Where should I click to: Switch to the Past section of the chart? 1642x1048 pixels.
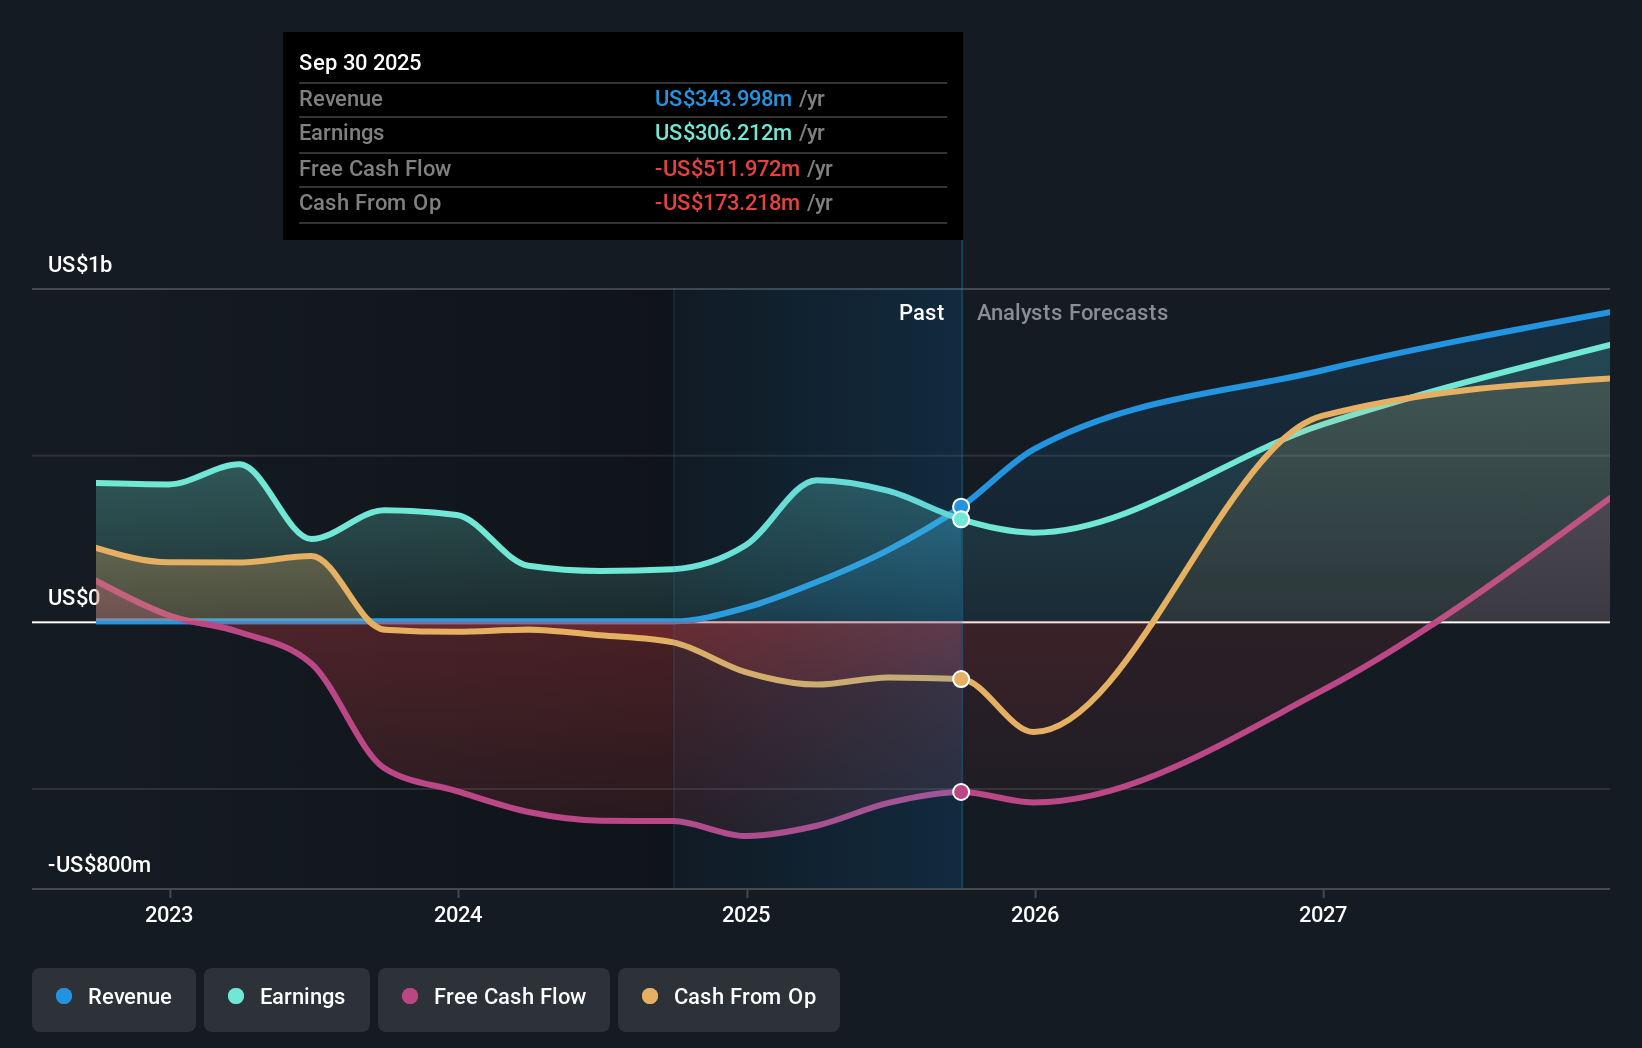[x=921, y=312]
